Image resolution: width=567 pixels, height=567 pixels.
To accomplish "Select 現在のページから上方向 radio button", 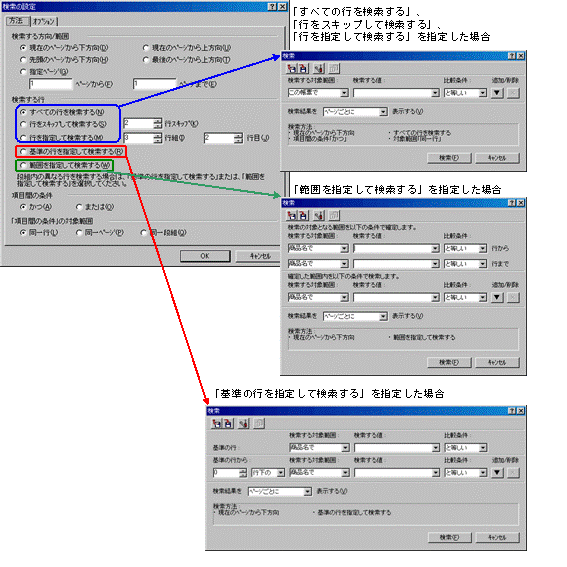I will click(x=146, y=47).
